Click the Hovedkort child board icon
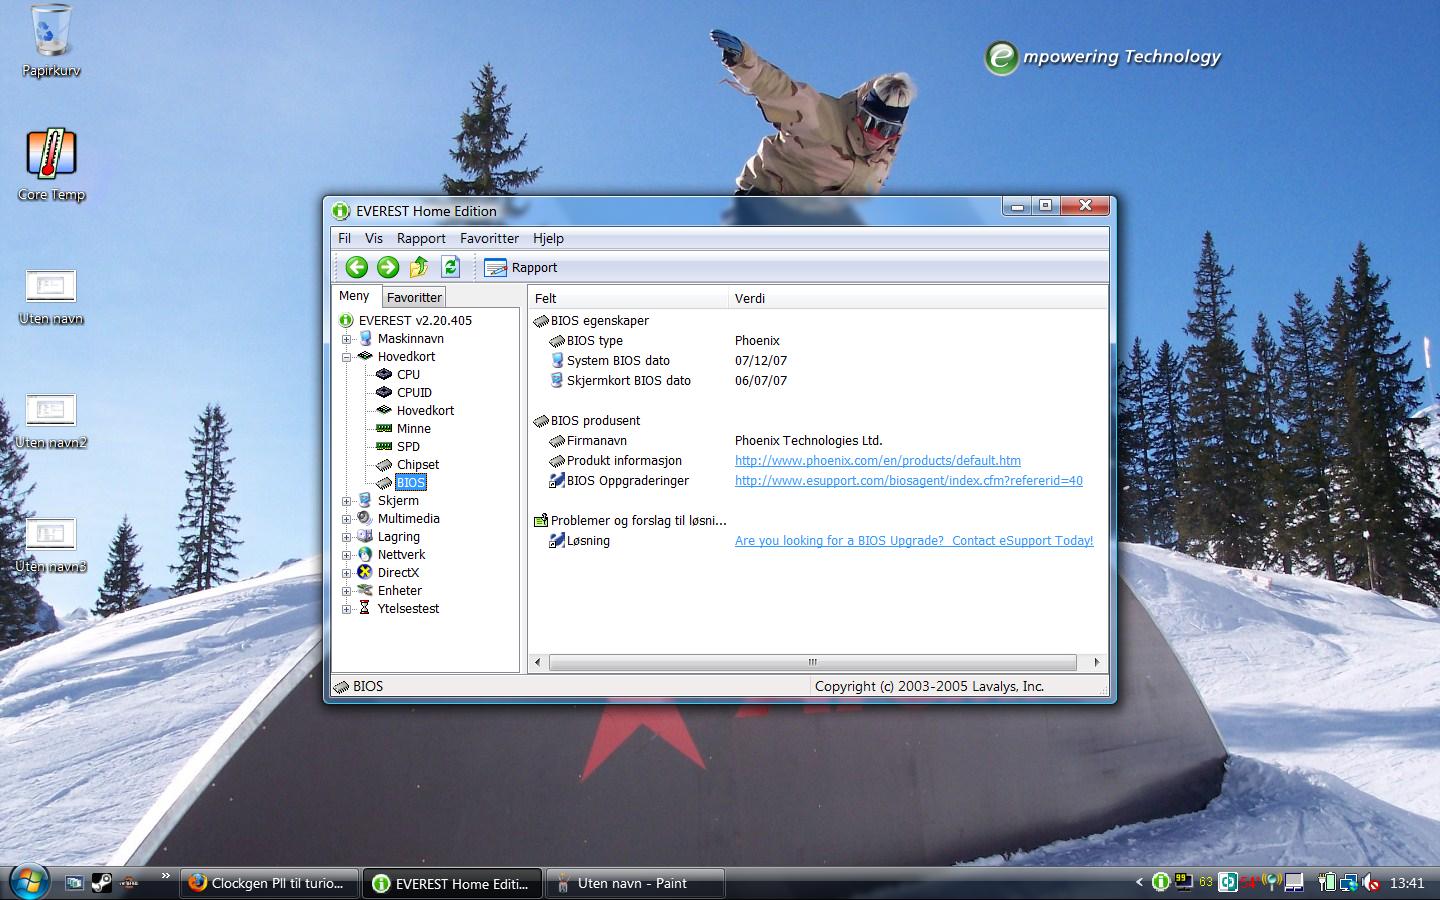Viewport: 1440px width, 900px height. click(384, 410)
